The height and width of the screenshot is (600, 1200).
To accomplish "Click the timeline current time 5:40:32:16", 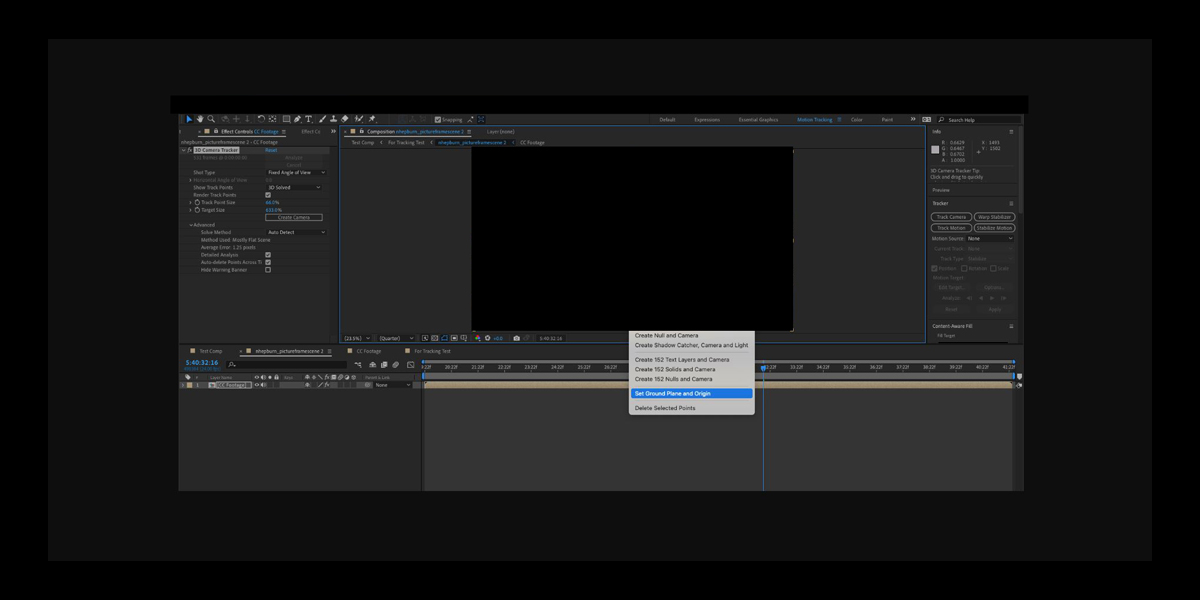I will coord(202,362).
